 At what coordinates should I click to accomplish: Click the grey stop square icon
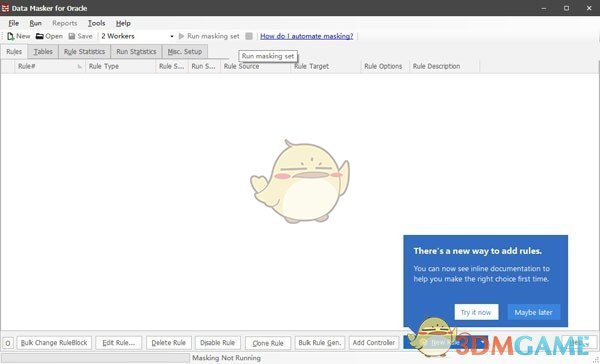(249, 36)
